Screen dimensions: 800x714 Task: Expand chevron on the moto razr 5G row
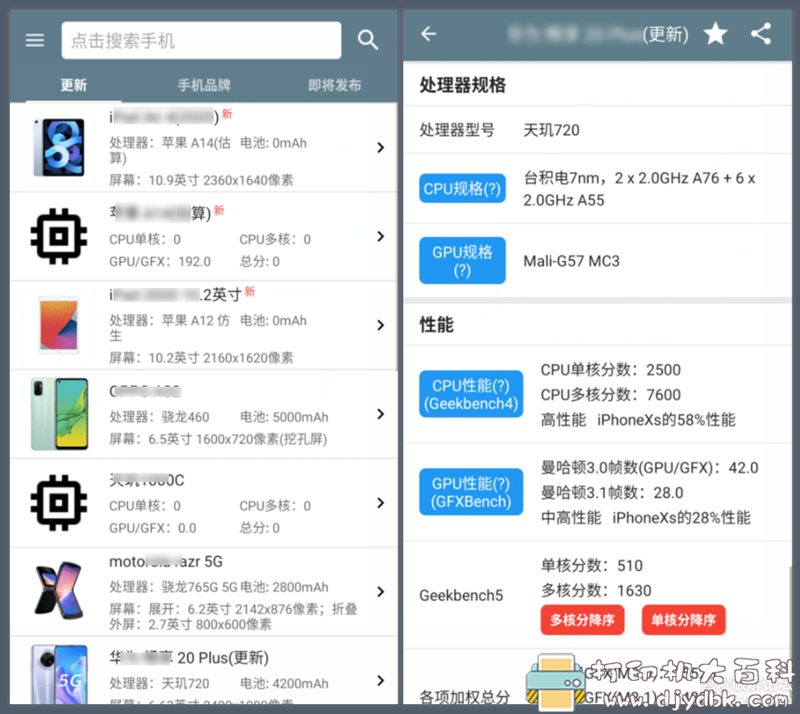coord(380,592)
